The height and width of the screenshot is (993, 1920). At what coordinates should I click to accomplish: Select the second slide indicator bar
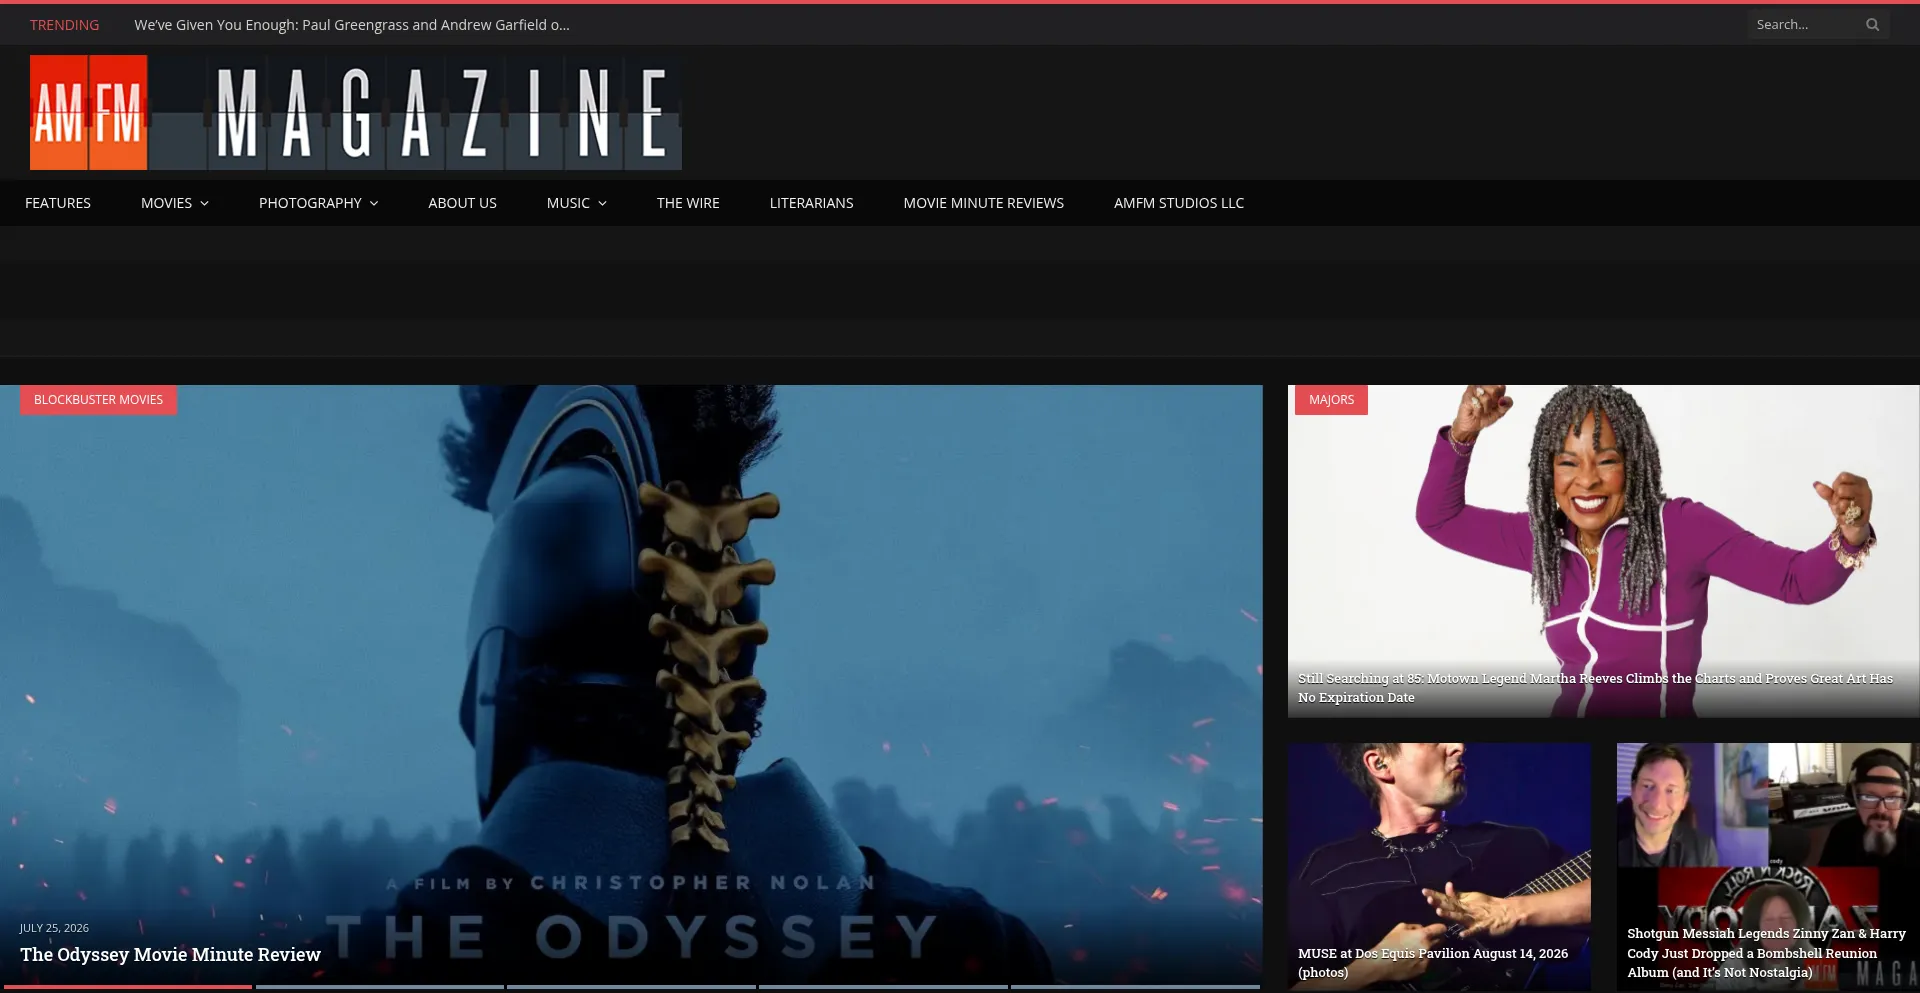click(379, 987)
